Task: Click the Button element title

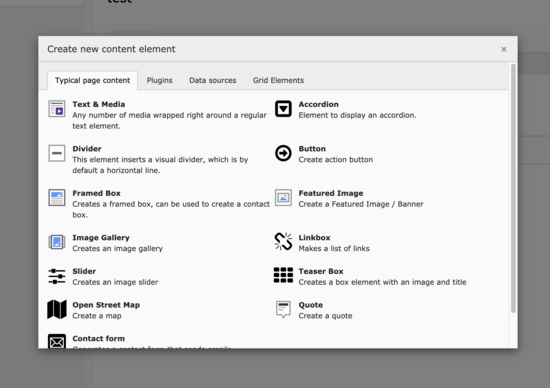Action: [x=312, y=149]
